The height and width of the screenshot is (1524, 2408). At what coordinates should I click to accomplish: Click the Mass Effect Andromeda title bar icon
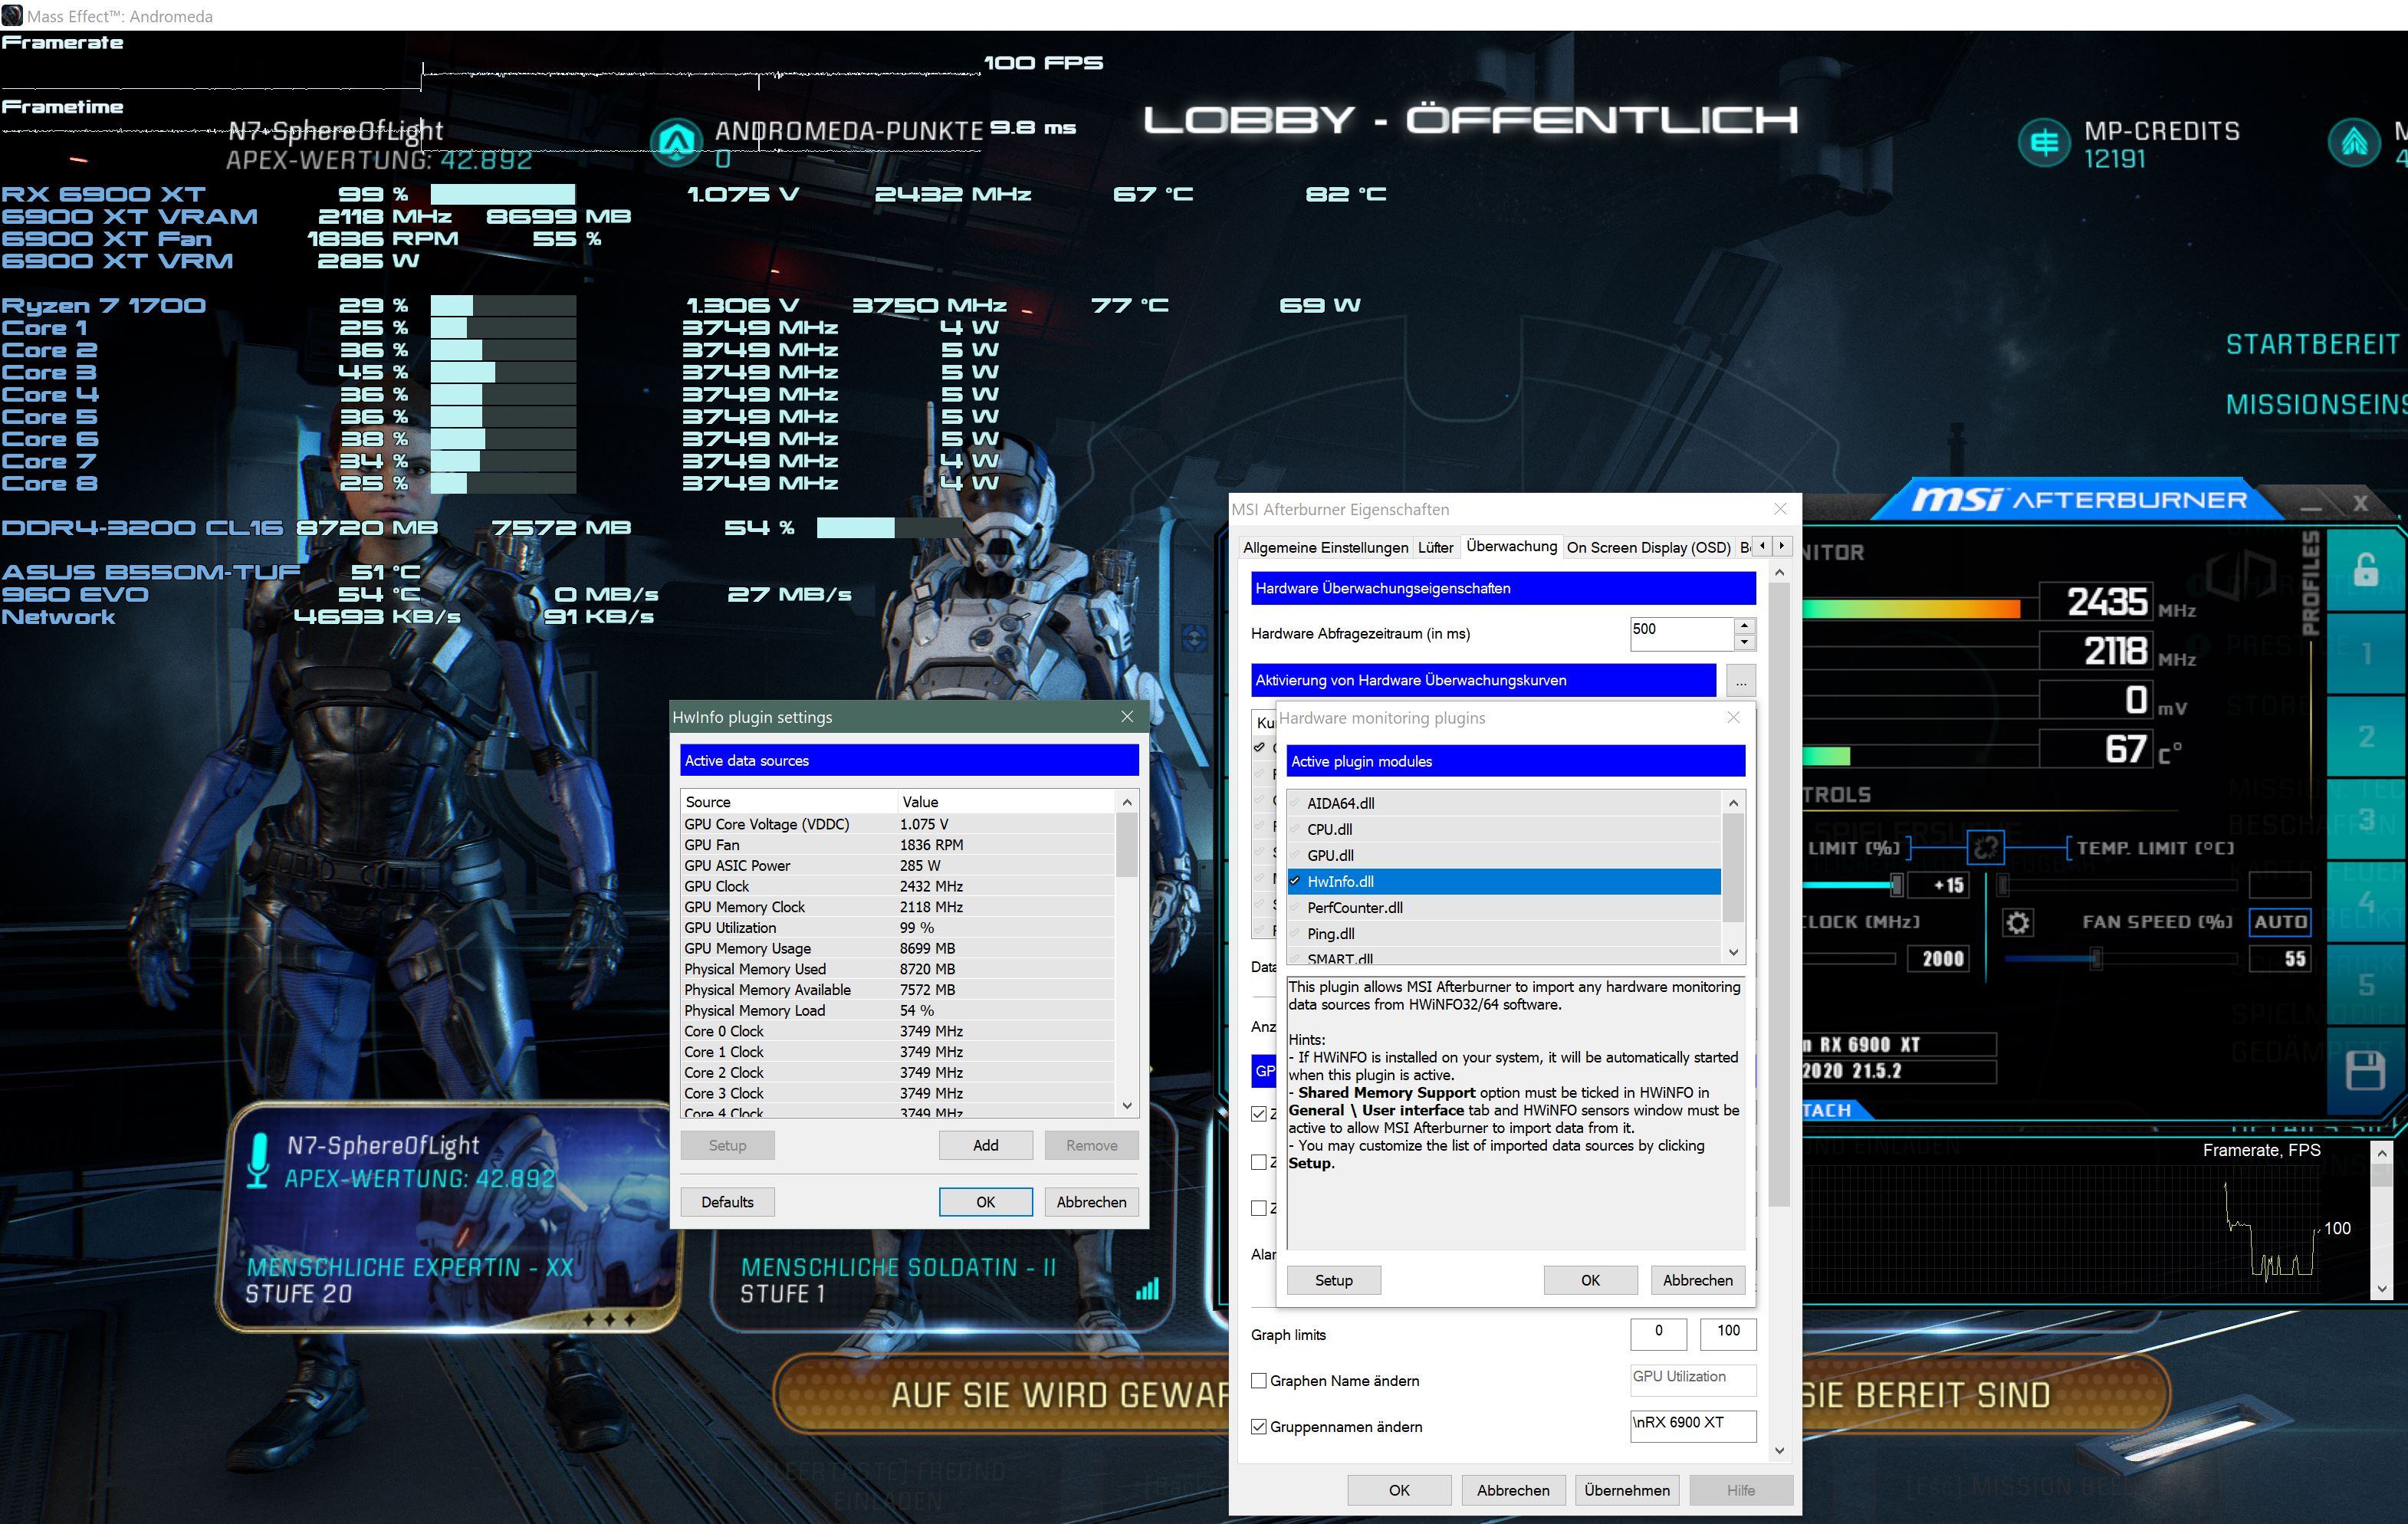pos(12,15)
